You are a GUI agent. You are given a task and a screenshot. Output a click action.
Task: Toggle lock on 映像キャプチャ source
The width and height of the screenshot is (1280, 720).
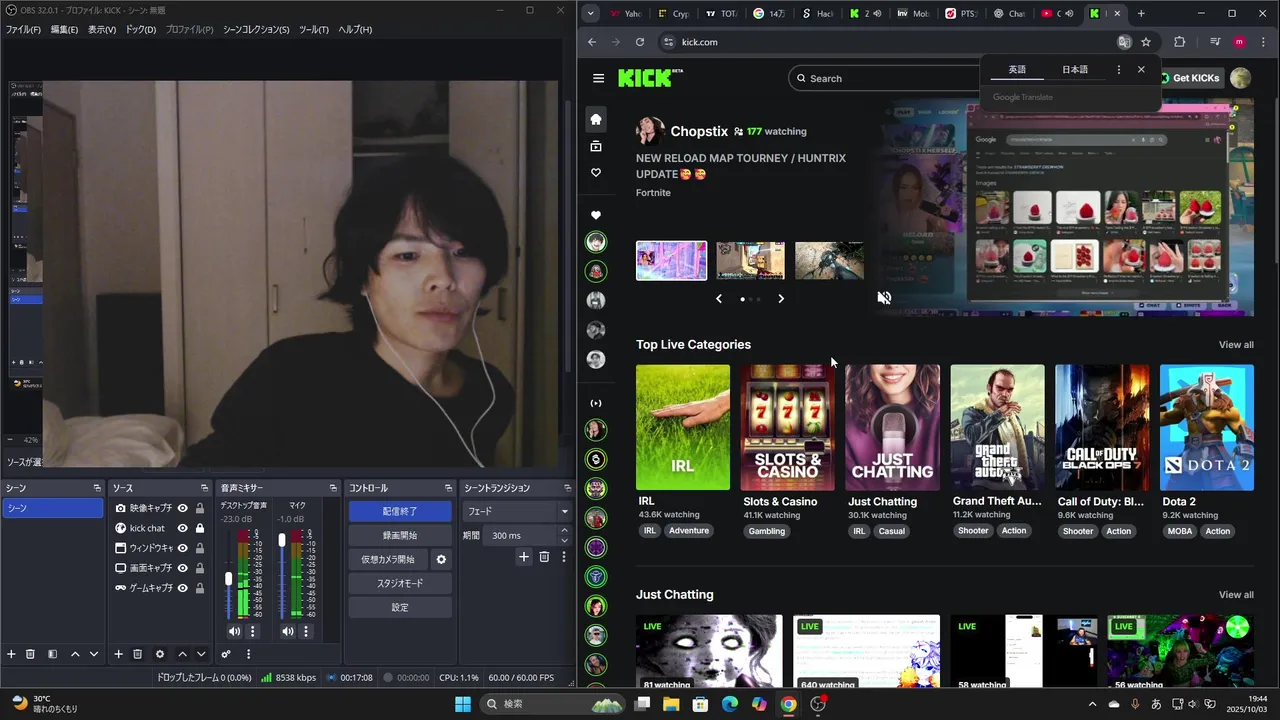[200, 508]
